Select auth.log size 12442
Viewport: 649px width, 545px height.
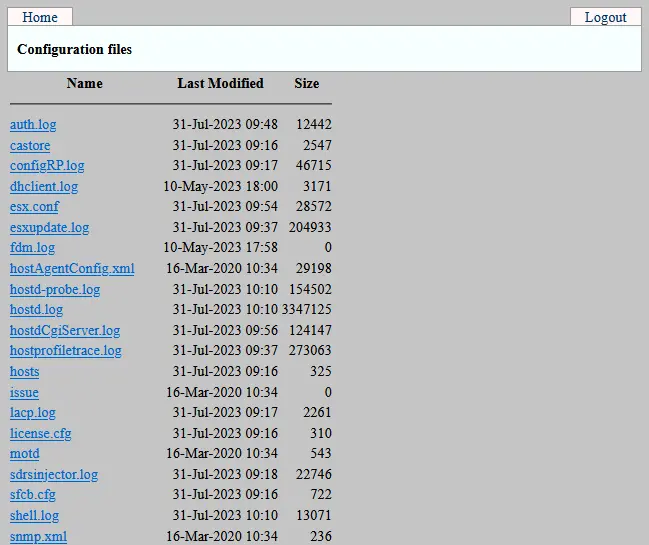coord(314,124)
